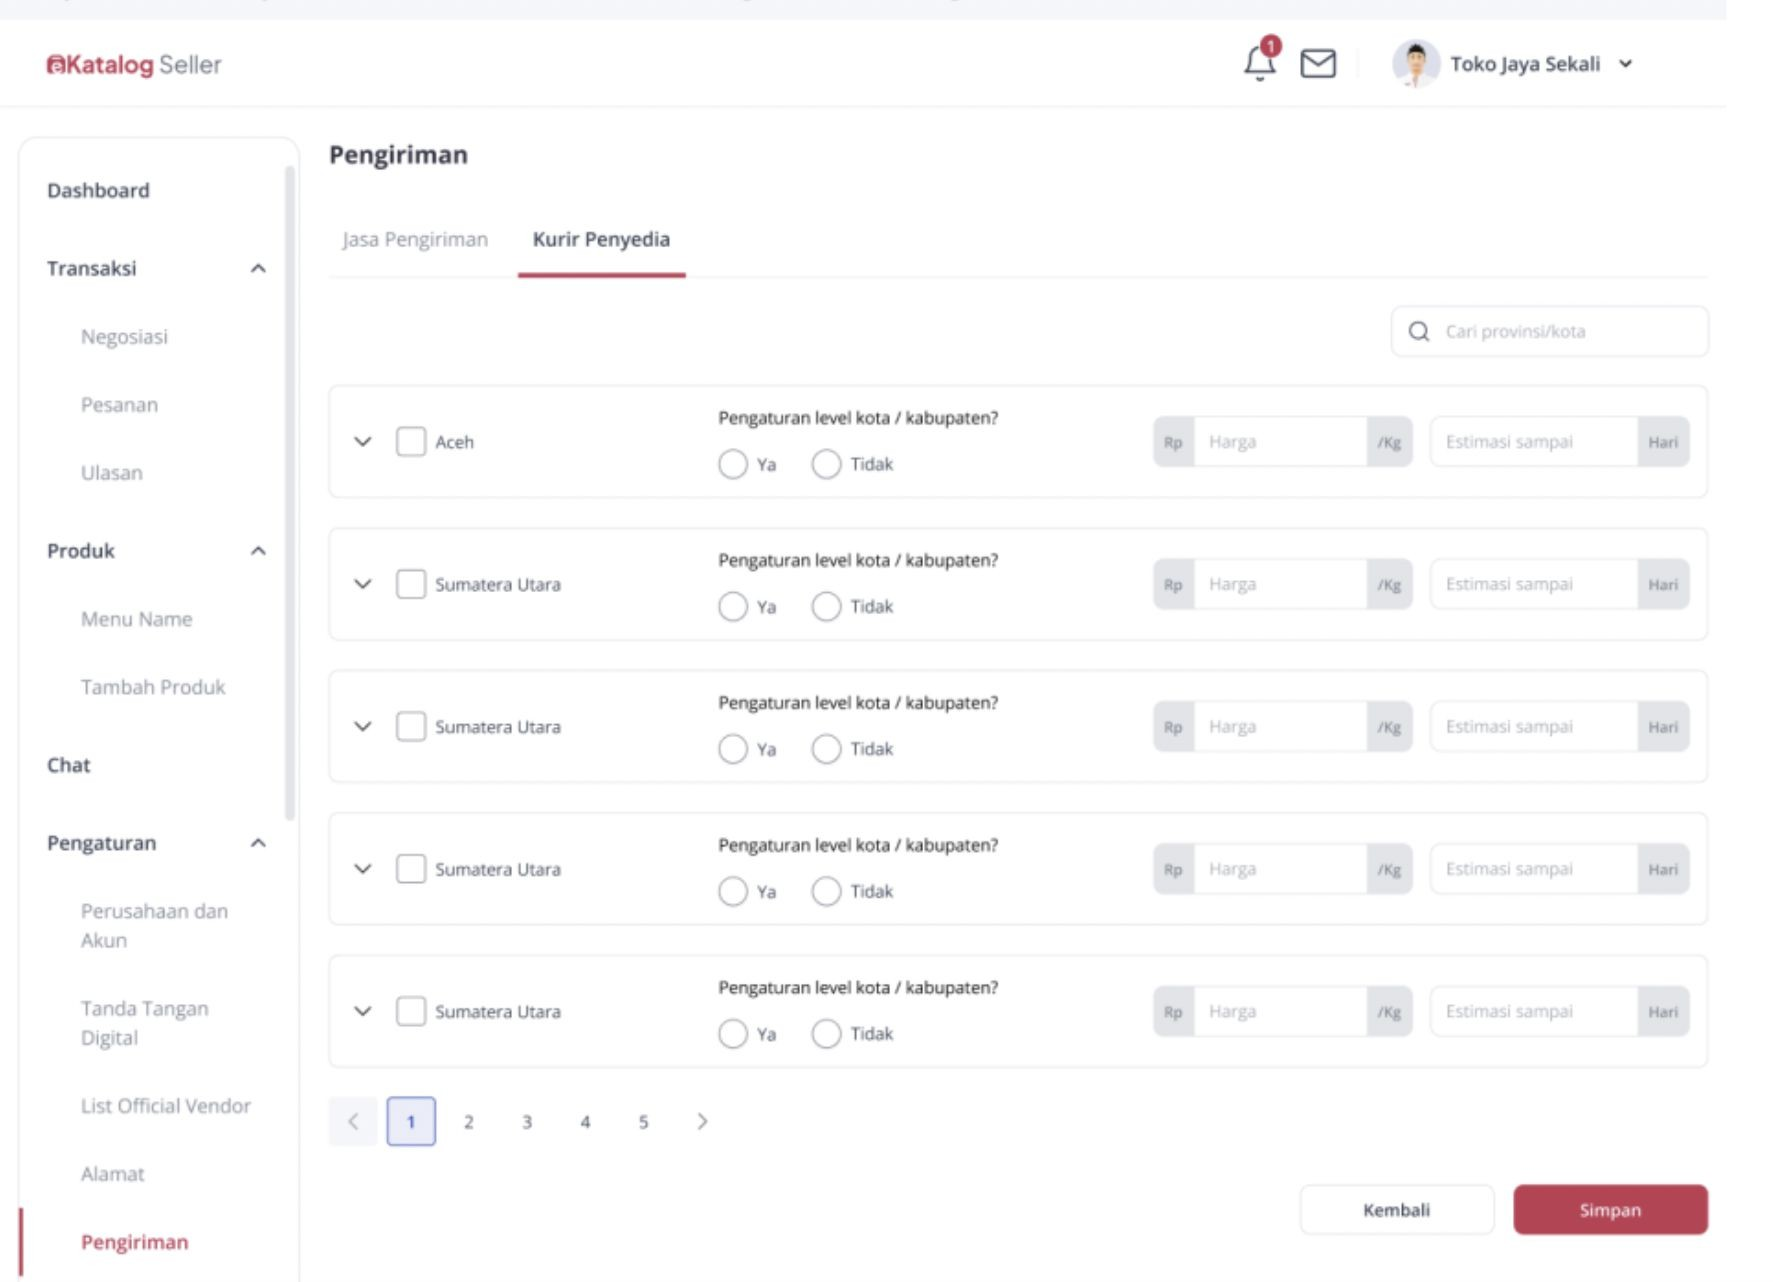
Task: Open the account dropdown arrow beside Toko Jaya Sekali
Action: 1626,64
